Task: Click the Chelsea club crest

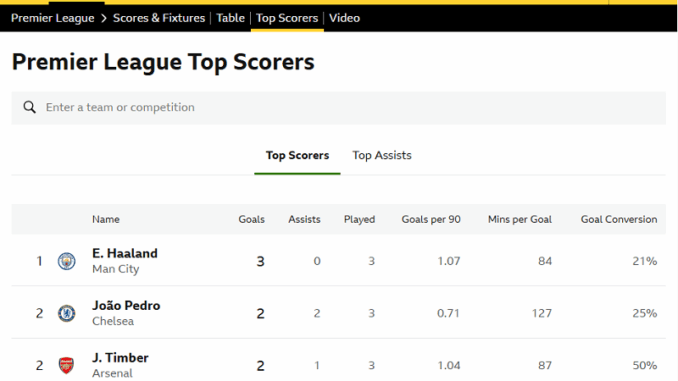Action: 67,313
